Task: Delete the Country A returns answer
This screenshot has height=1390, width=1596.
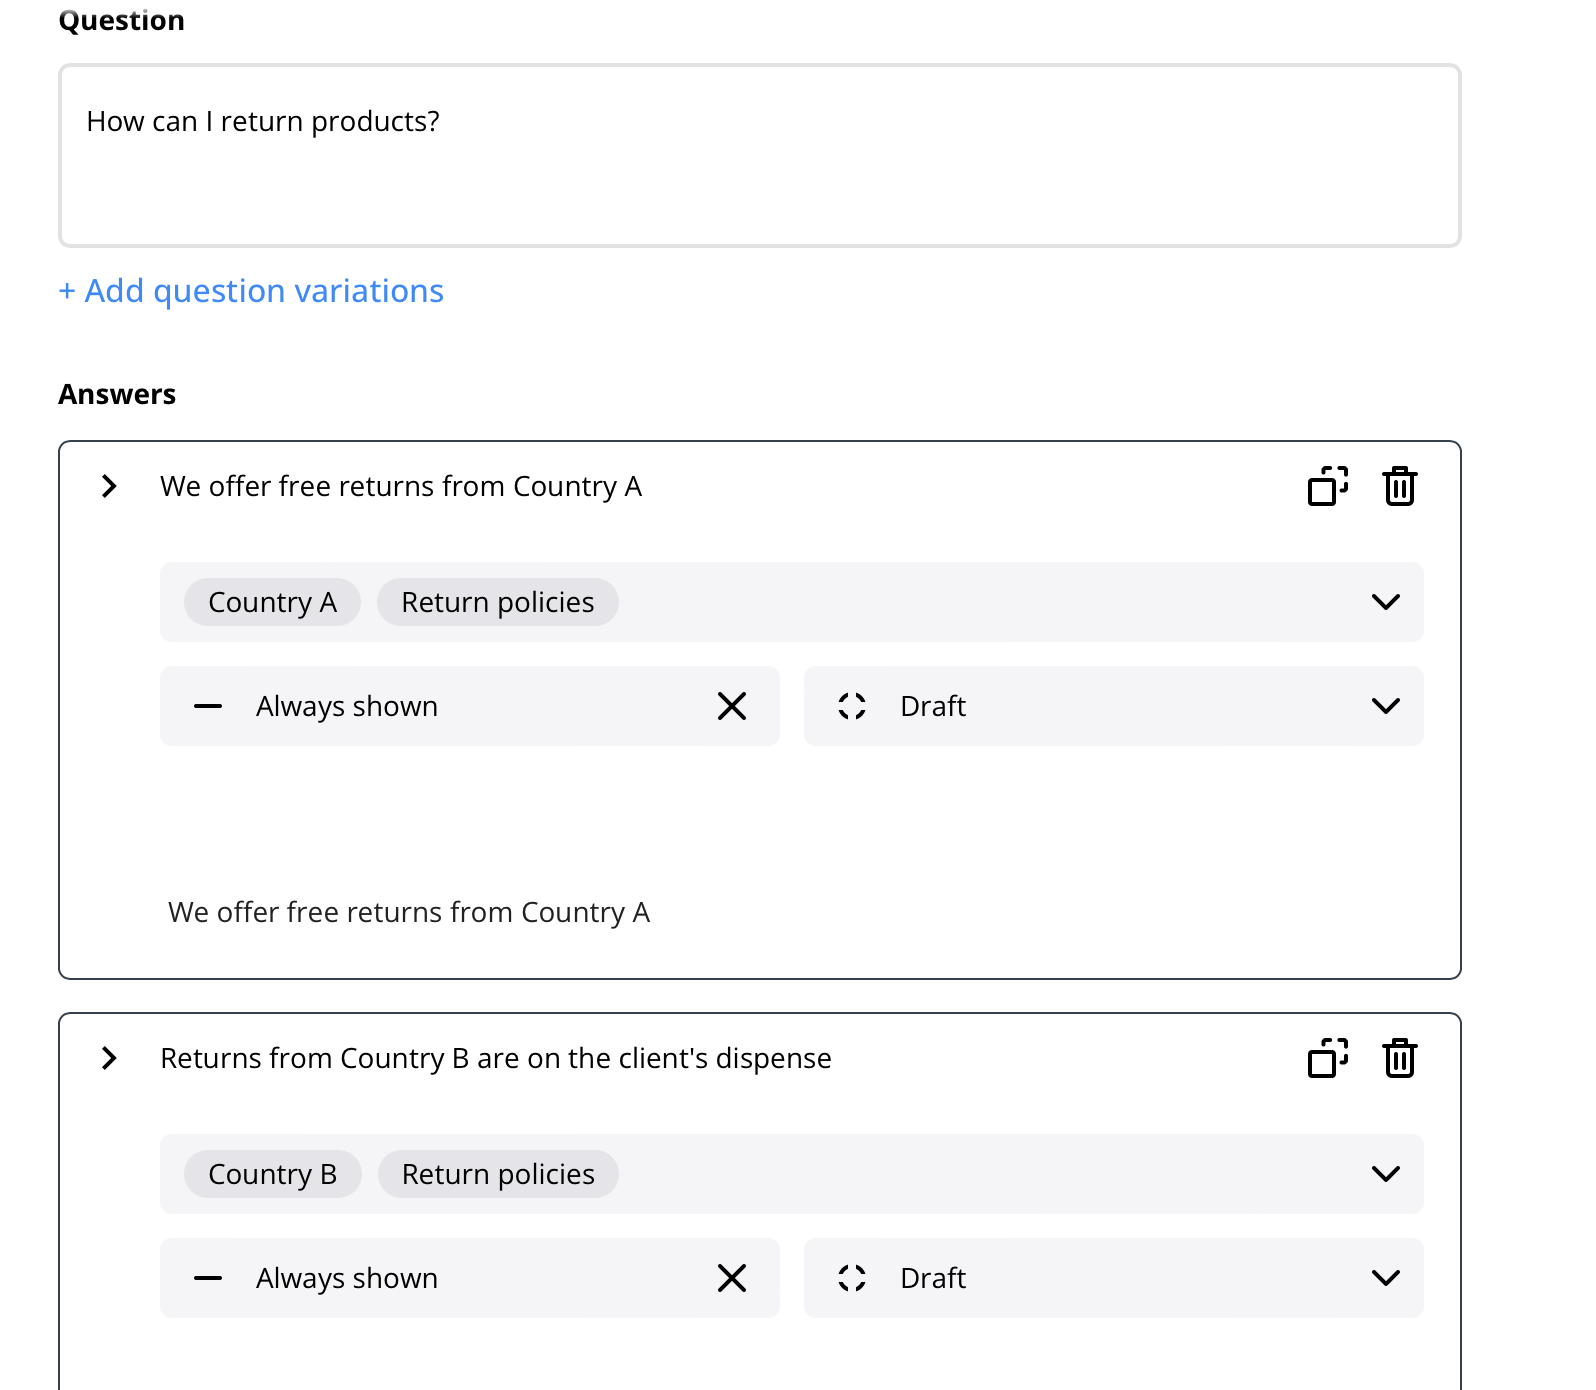Action: (1399, 486)
